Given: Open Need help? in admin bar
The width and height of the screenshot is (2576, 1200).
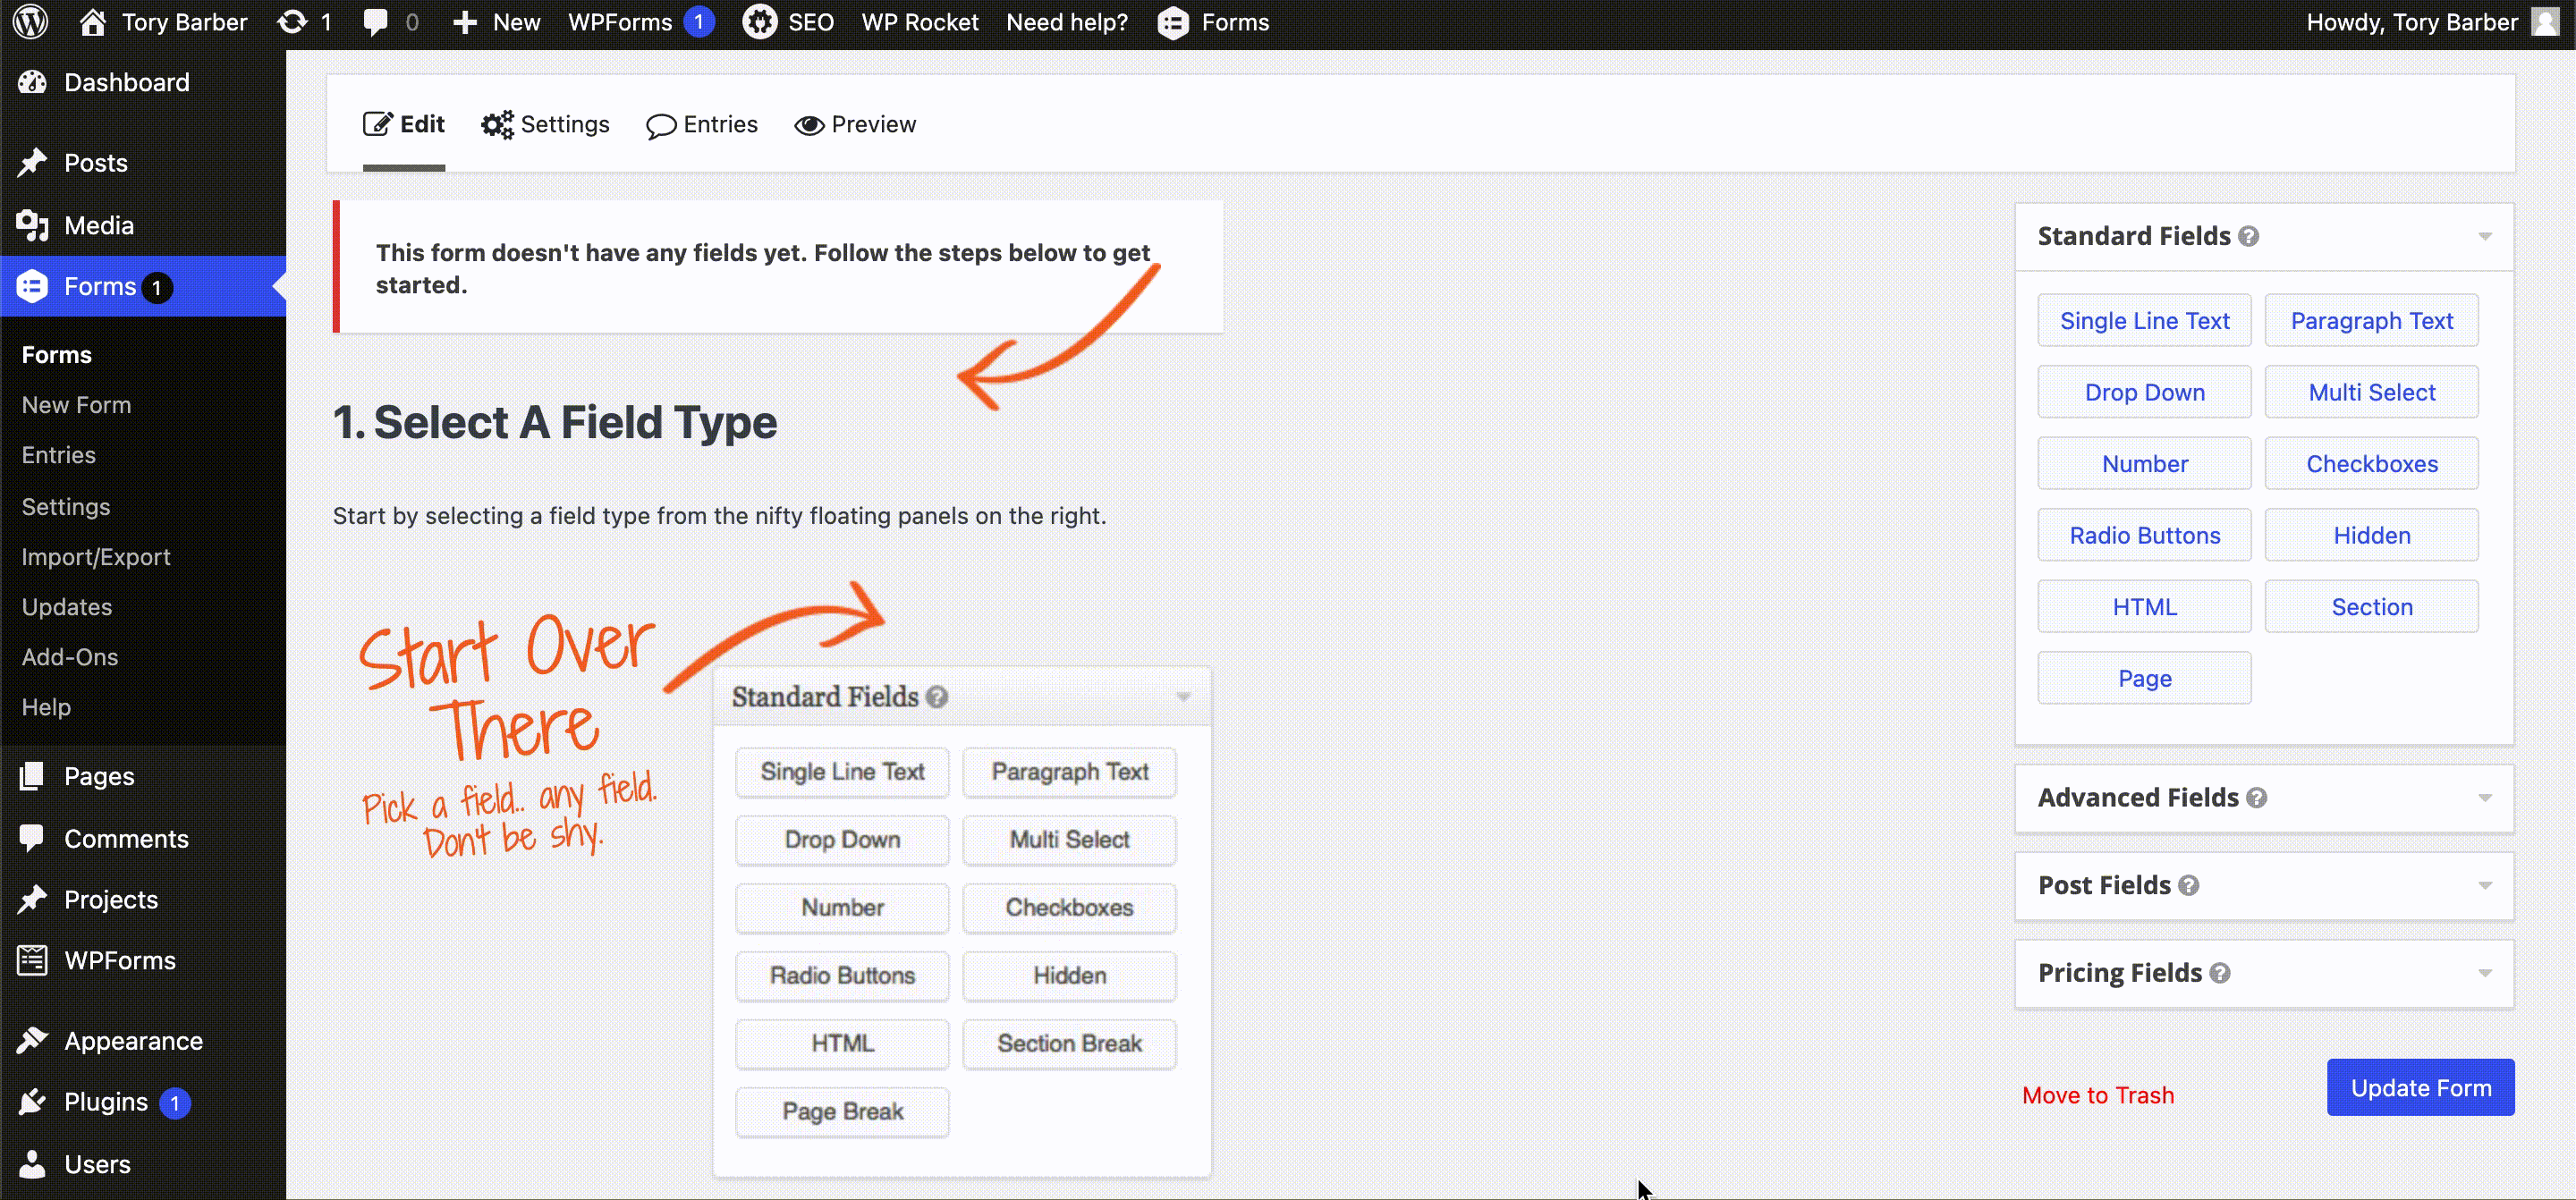Looking at the screenshot, I should [x=1066, y=22].
